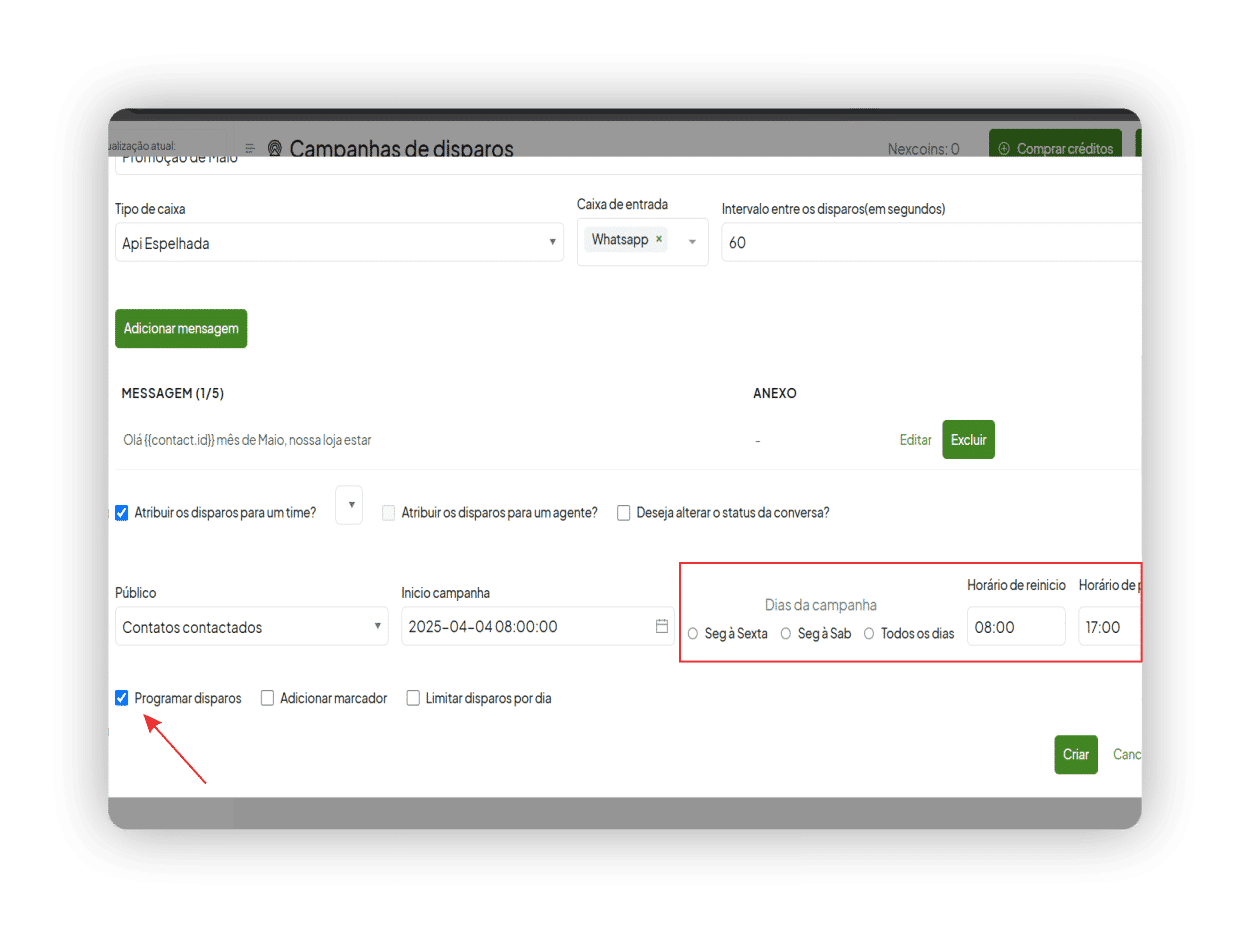The image size is (1250, 938).
Task: Remove the Whatsapp tag with its x
Action: [658, 240]
